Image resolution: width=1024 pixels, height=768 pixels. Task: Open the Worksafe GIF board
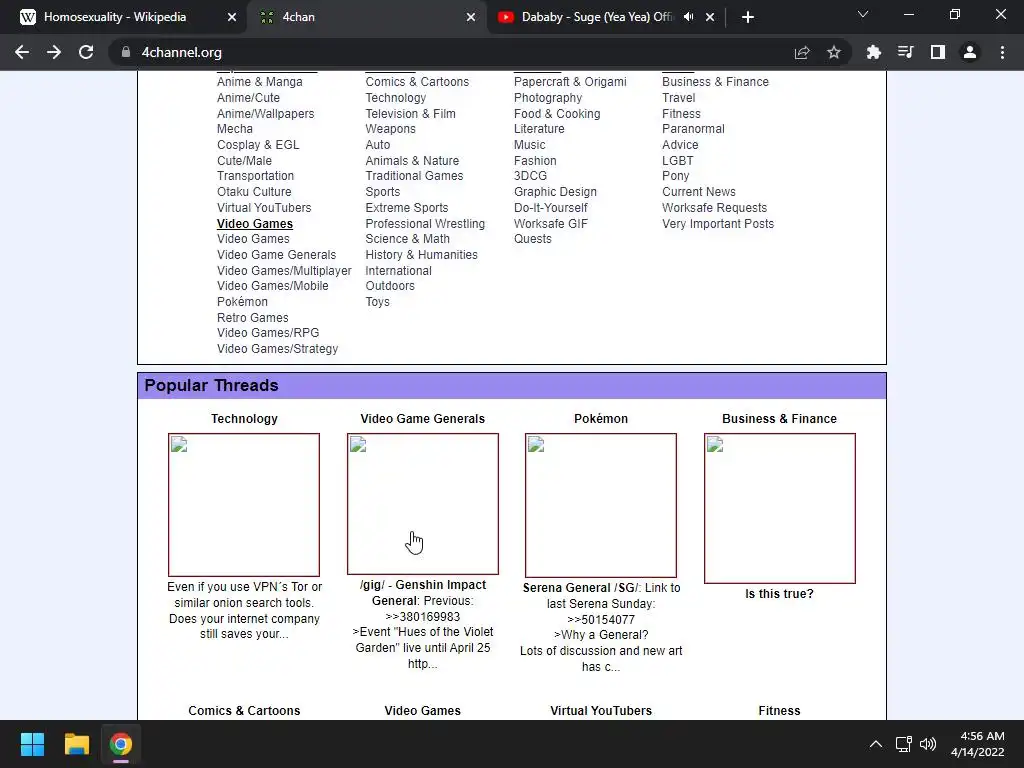551,223
